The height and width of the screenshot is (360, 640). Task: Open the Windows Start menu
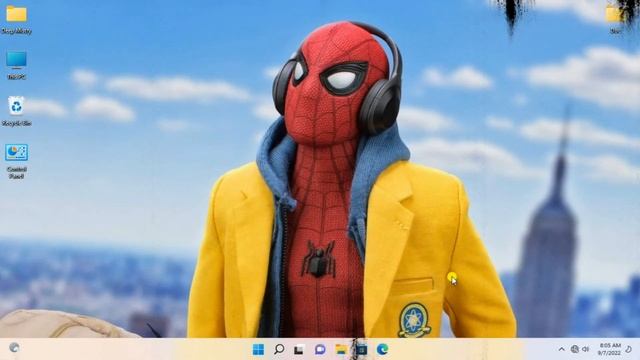pyautogui.click(x=258, y=349)
